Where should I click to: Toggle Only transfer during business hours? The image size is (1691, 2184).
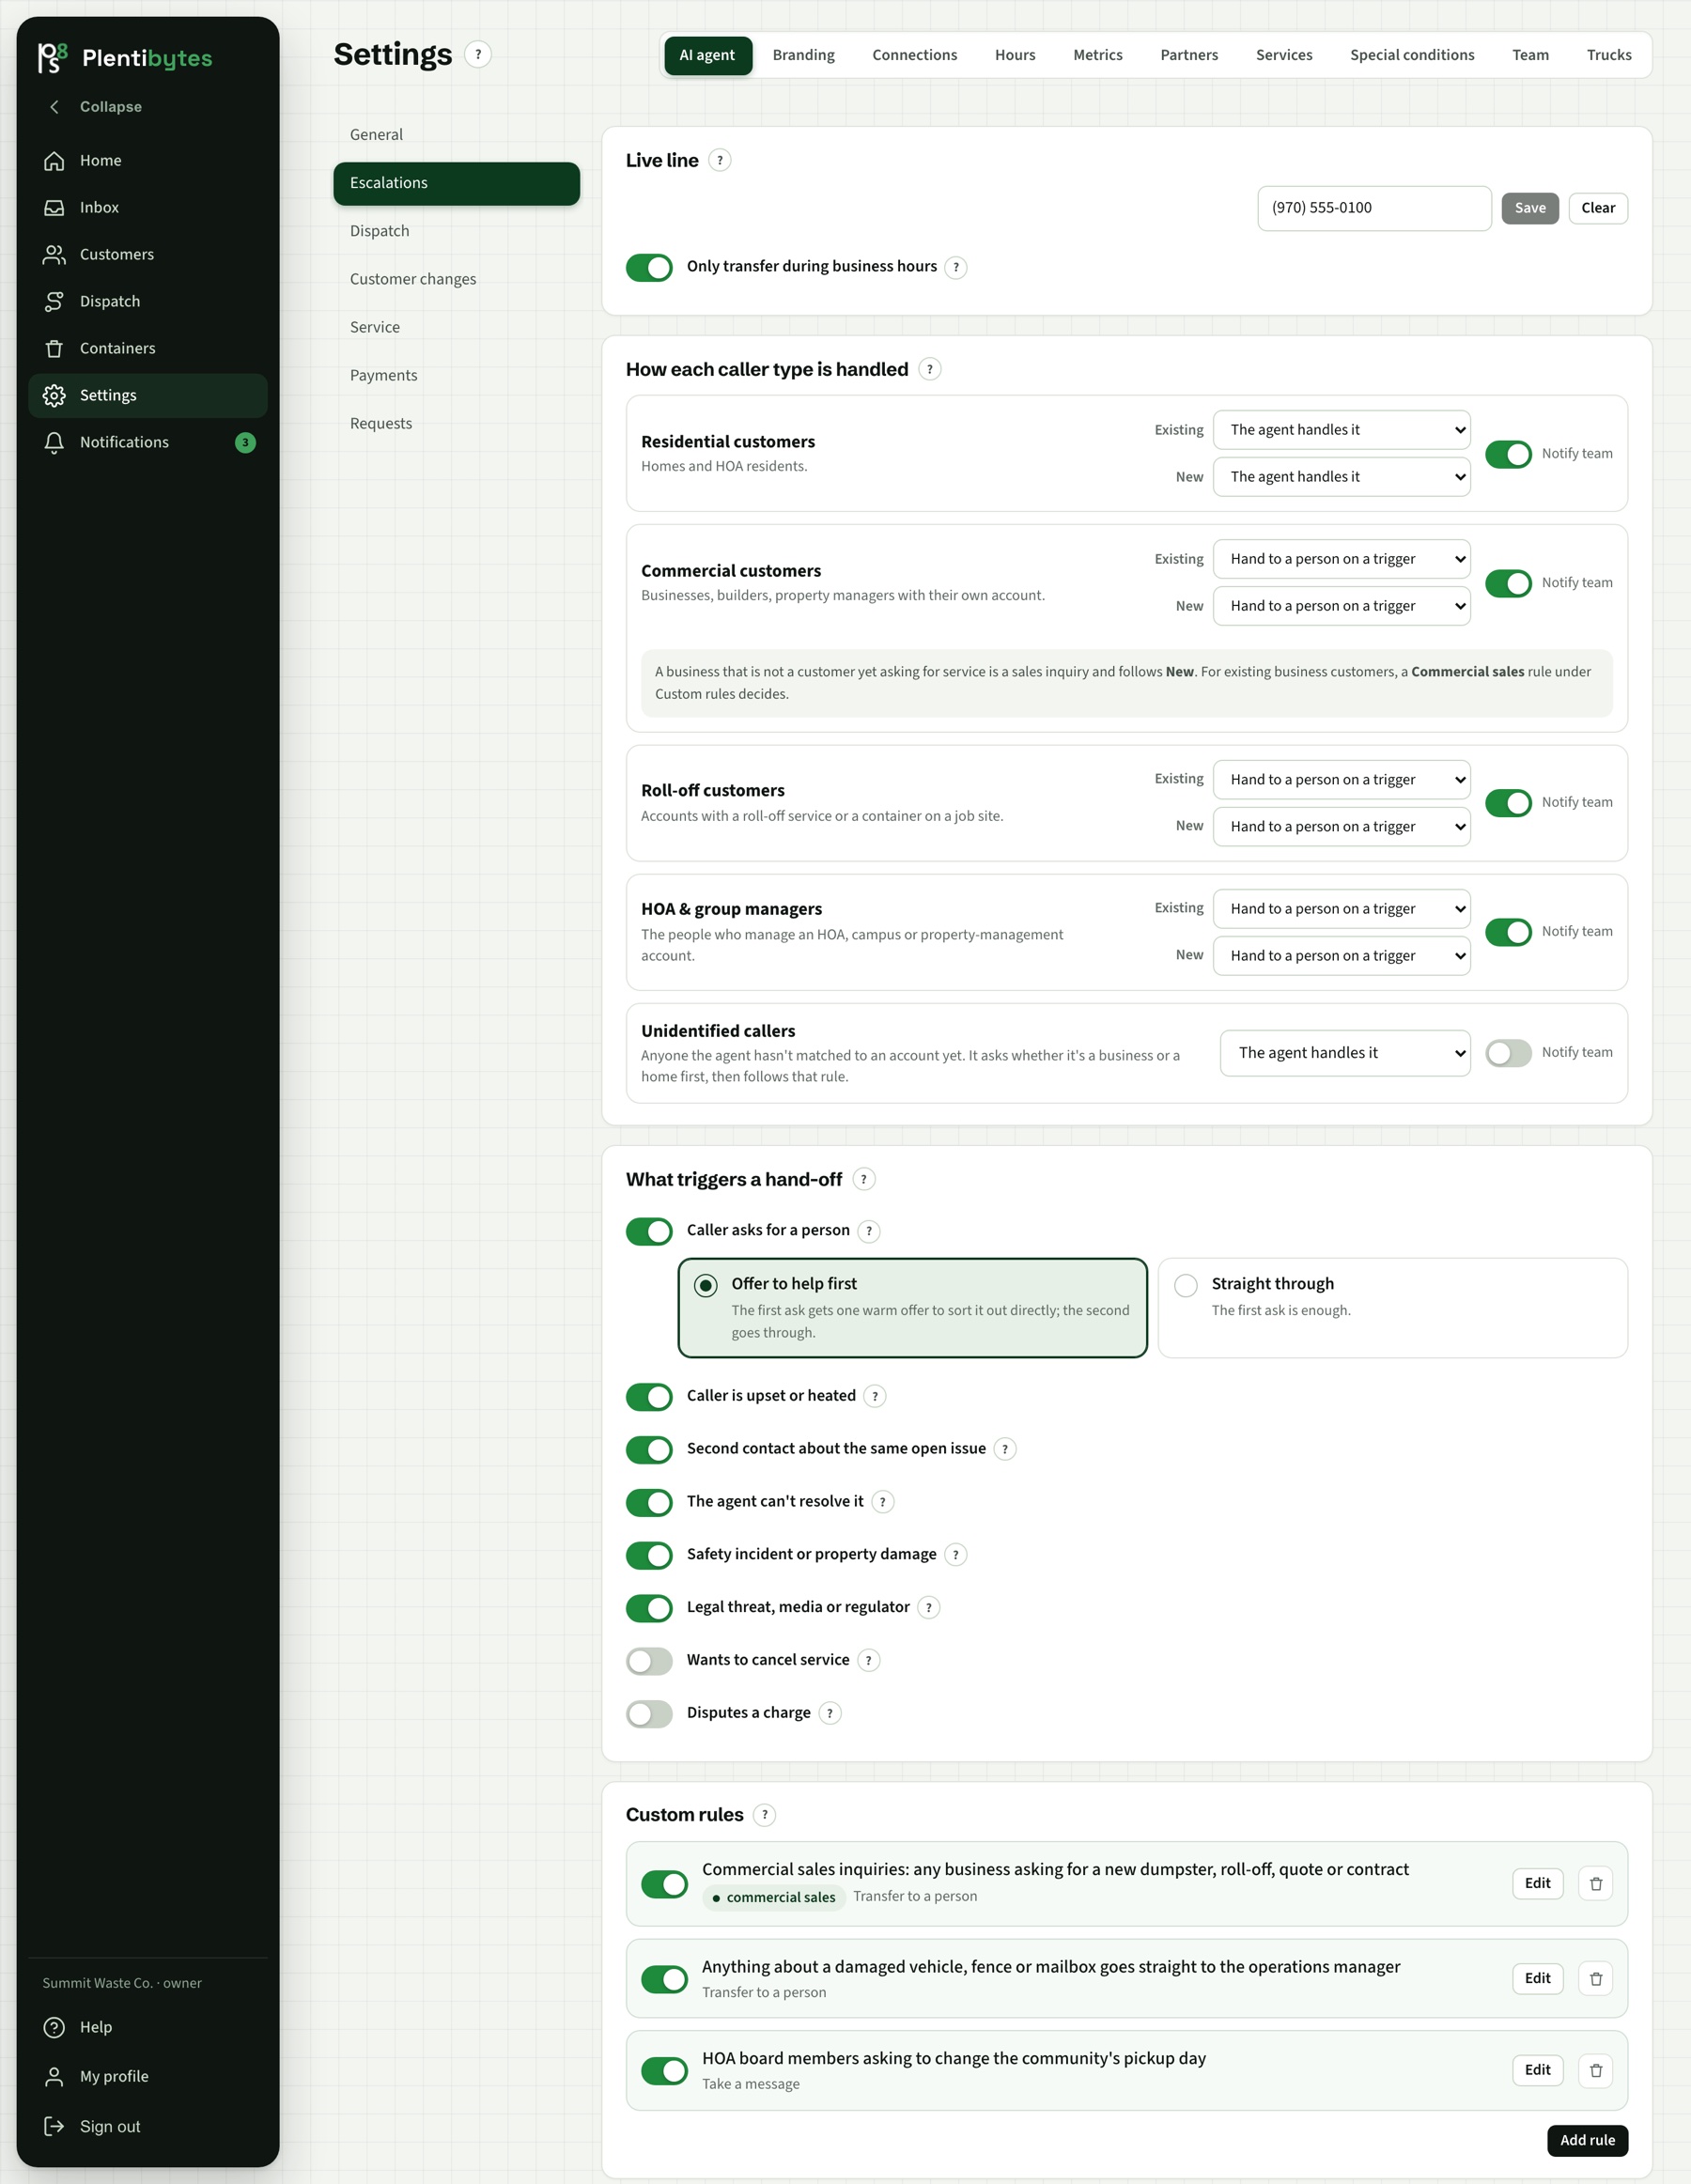[649, 268]
